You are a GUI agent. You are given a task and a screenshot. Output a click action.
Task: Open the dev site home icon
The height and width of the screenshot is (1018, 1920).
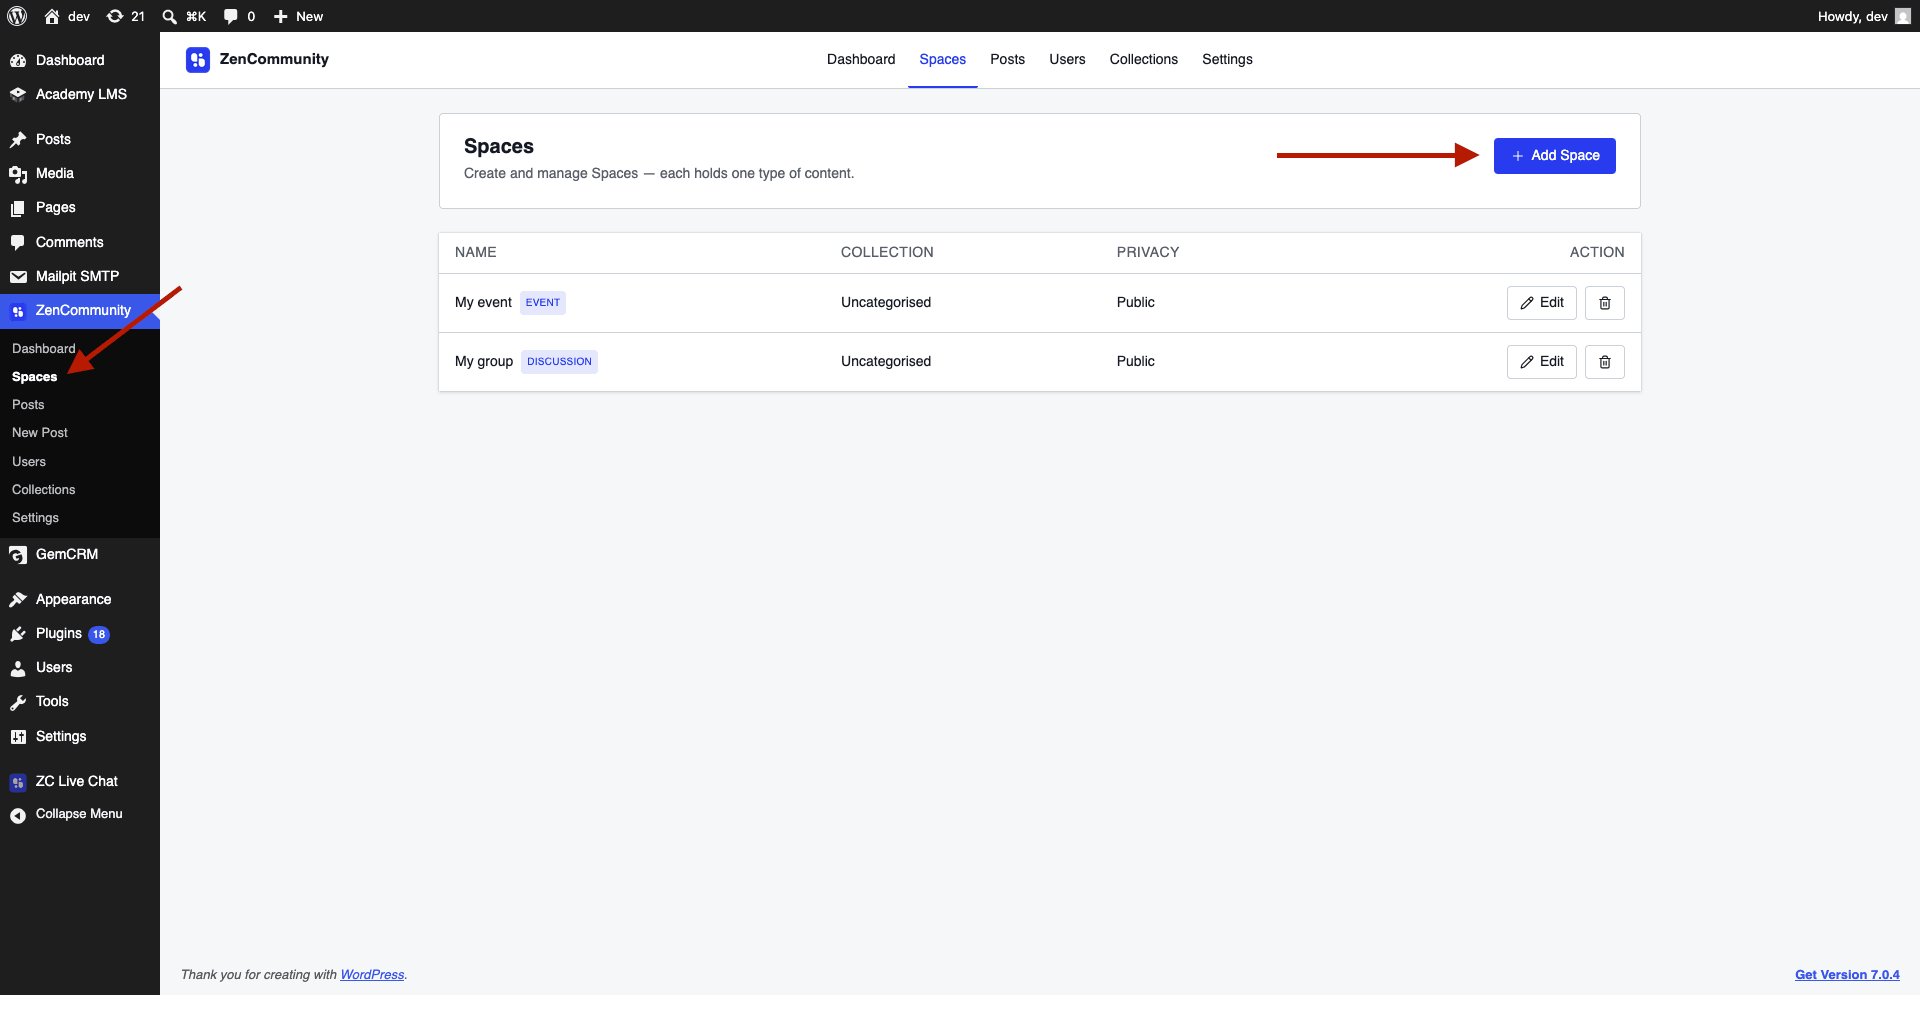point(52,16)
